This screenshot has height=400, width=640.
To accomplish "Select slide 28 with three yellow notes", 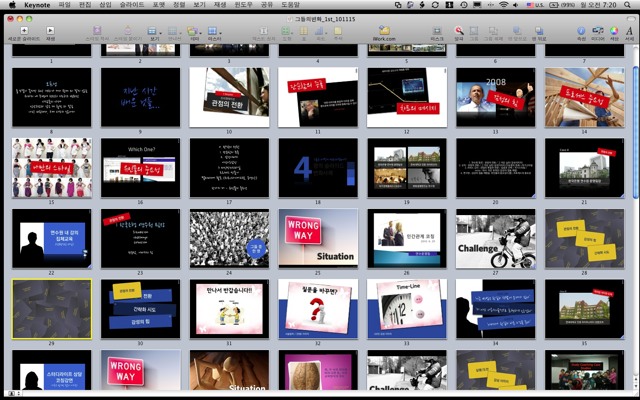I will (584, 238).
